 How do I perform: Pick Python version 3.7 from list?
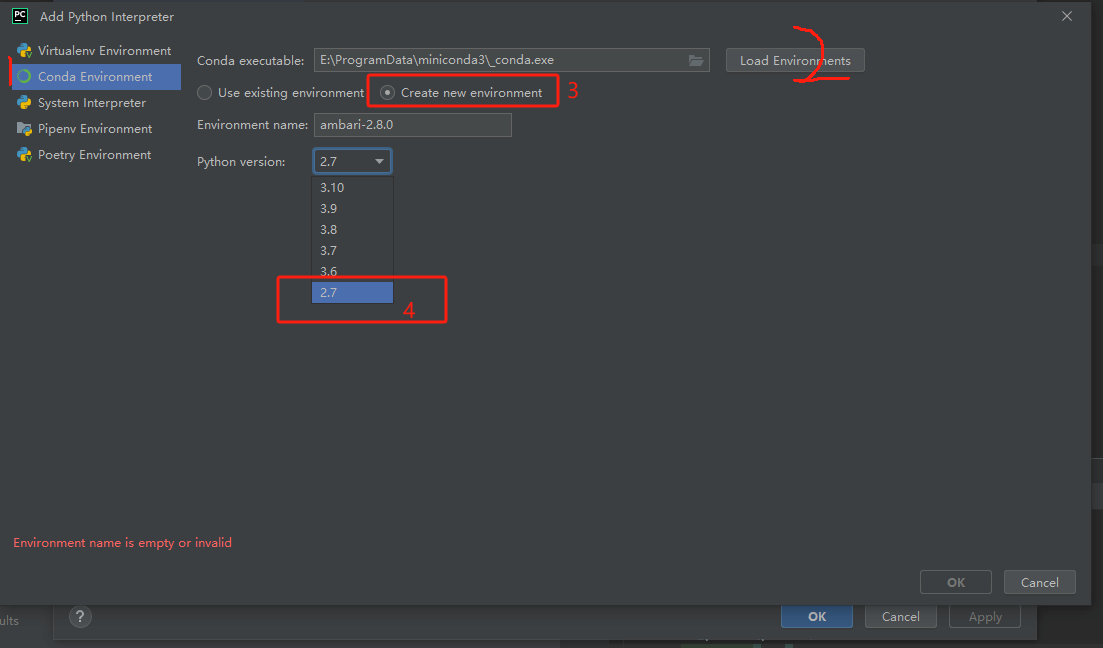point(352,250)
